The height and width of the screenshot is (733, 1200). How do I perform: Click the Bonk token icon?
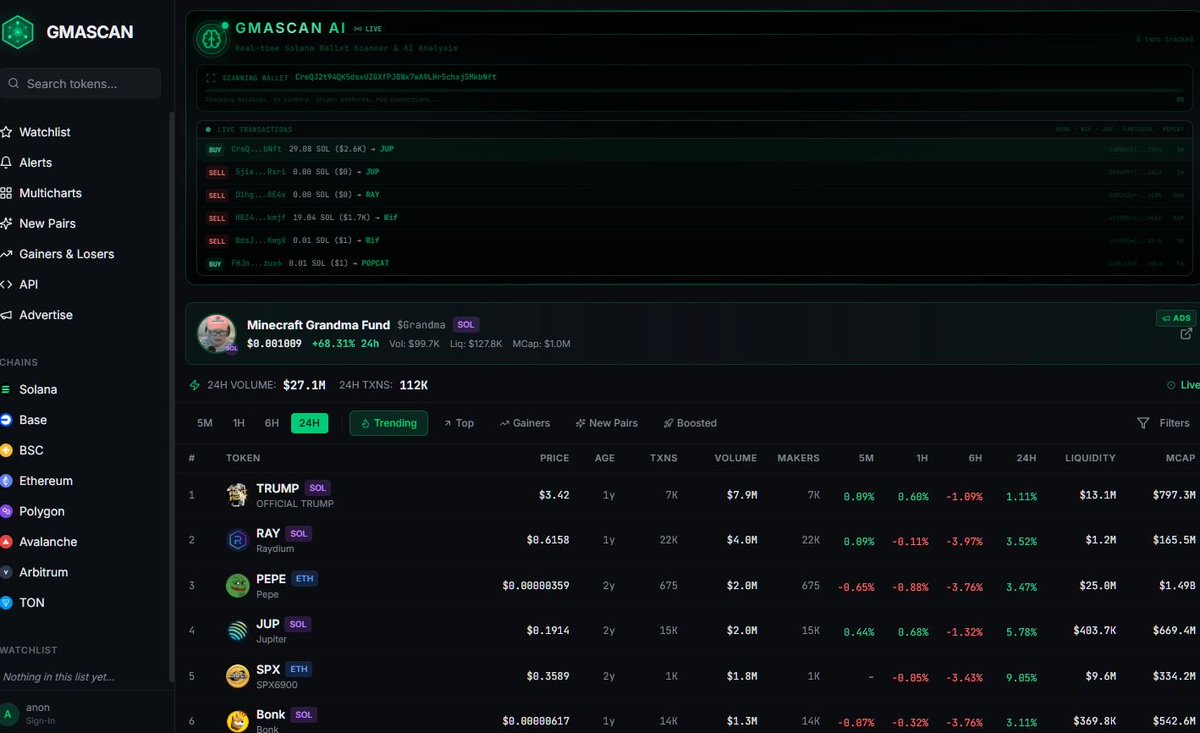[x=237, y=721]
